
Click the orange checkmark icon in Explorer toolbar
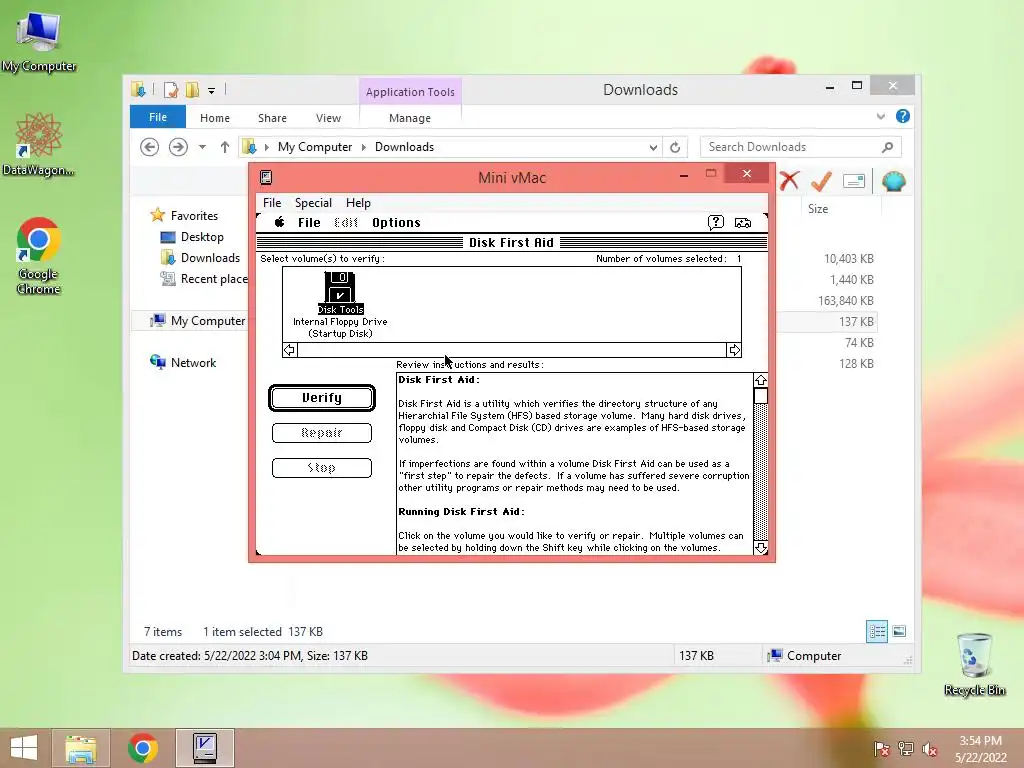click(x=821, y=181)
